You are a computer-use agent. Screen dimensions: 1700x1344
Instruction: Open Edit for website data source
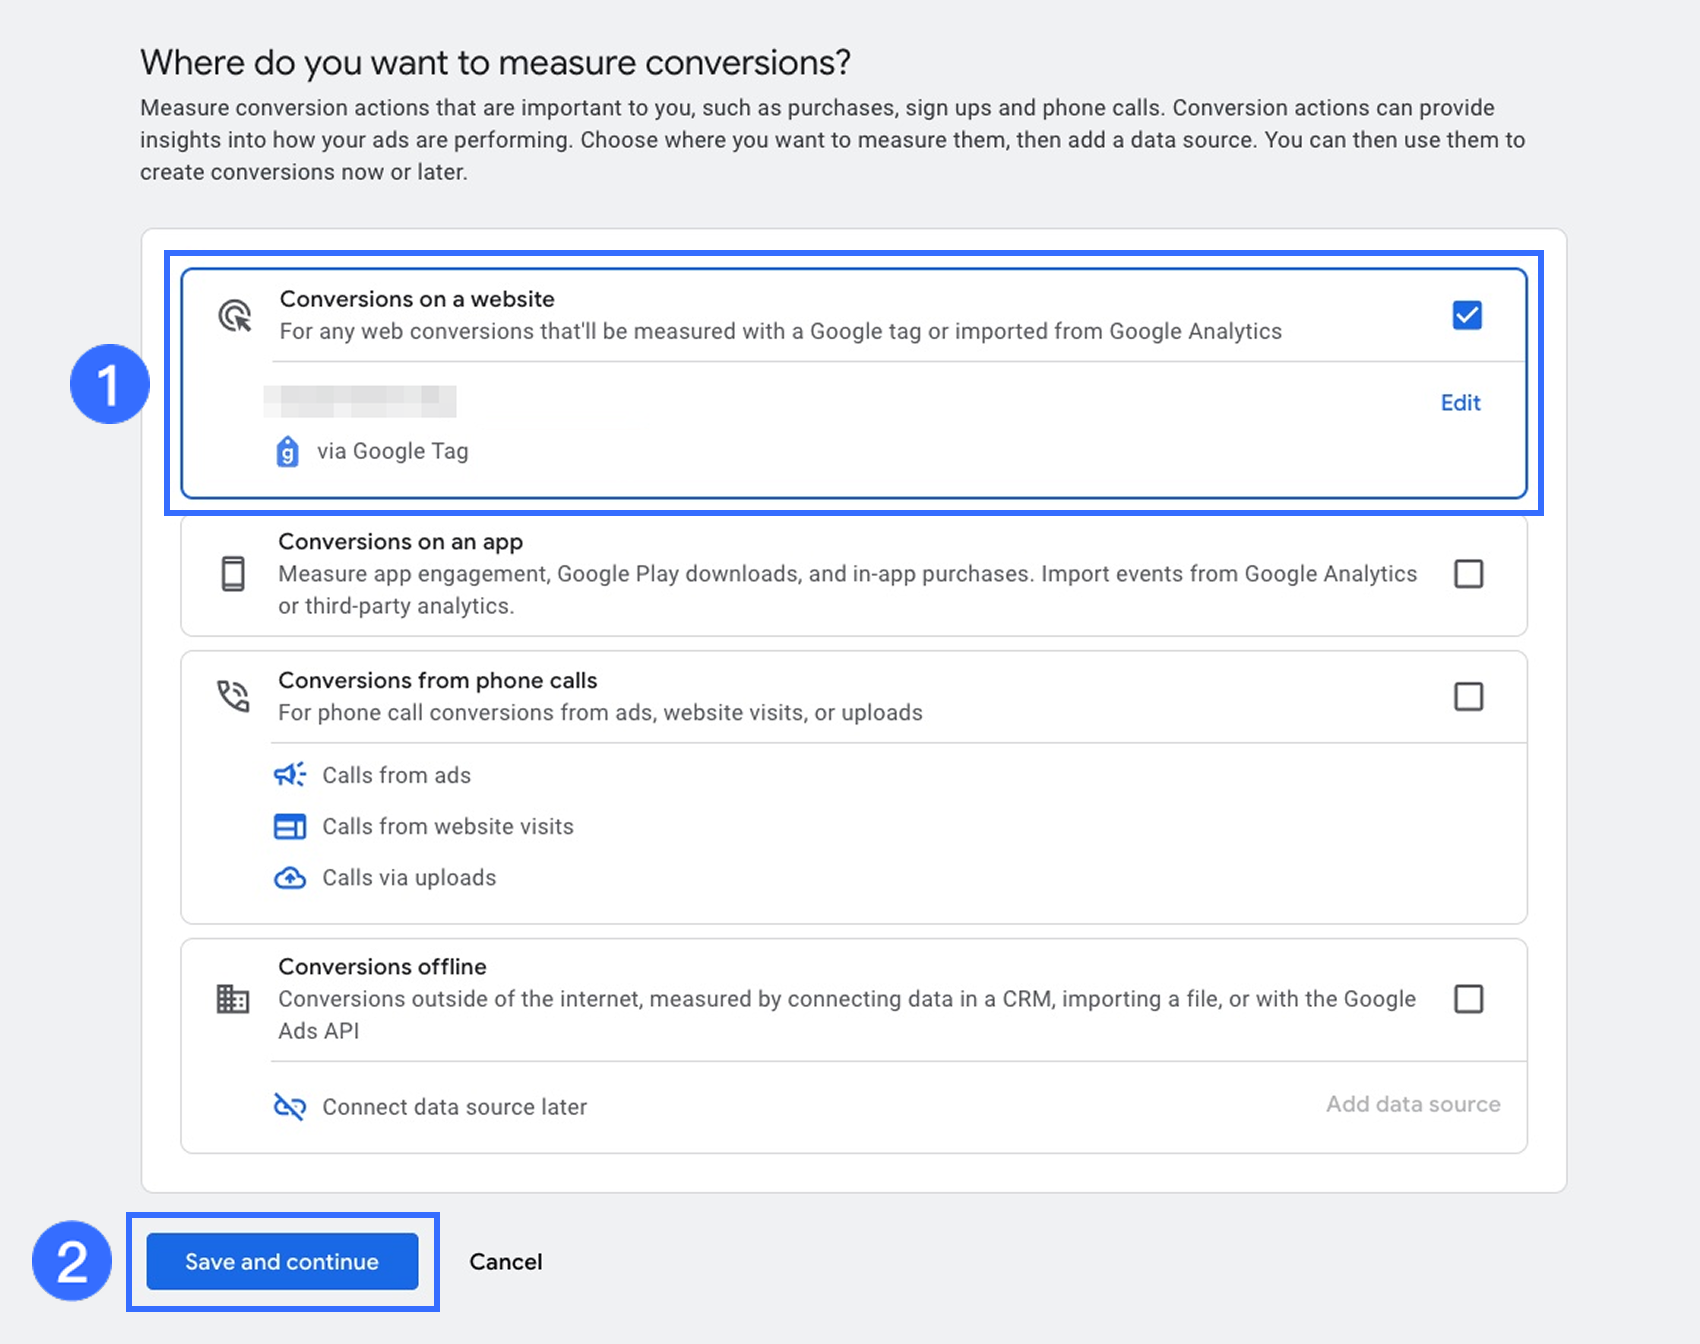click(1460, 403)
